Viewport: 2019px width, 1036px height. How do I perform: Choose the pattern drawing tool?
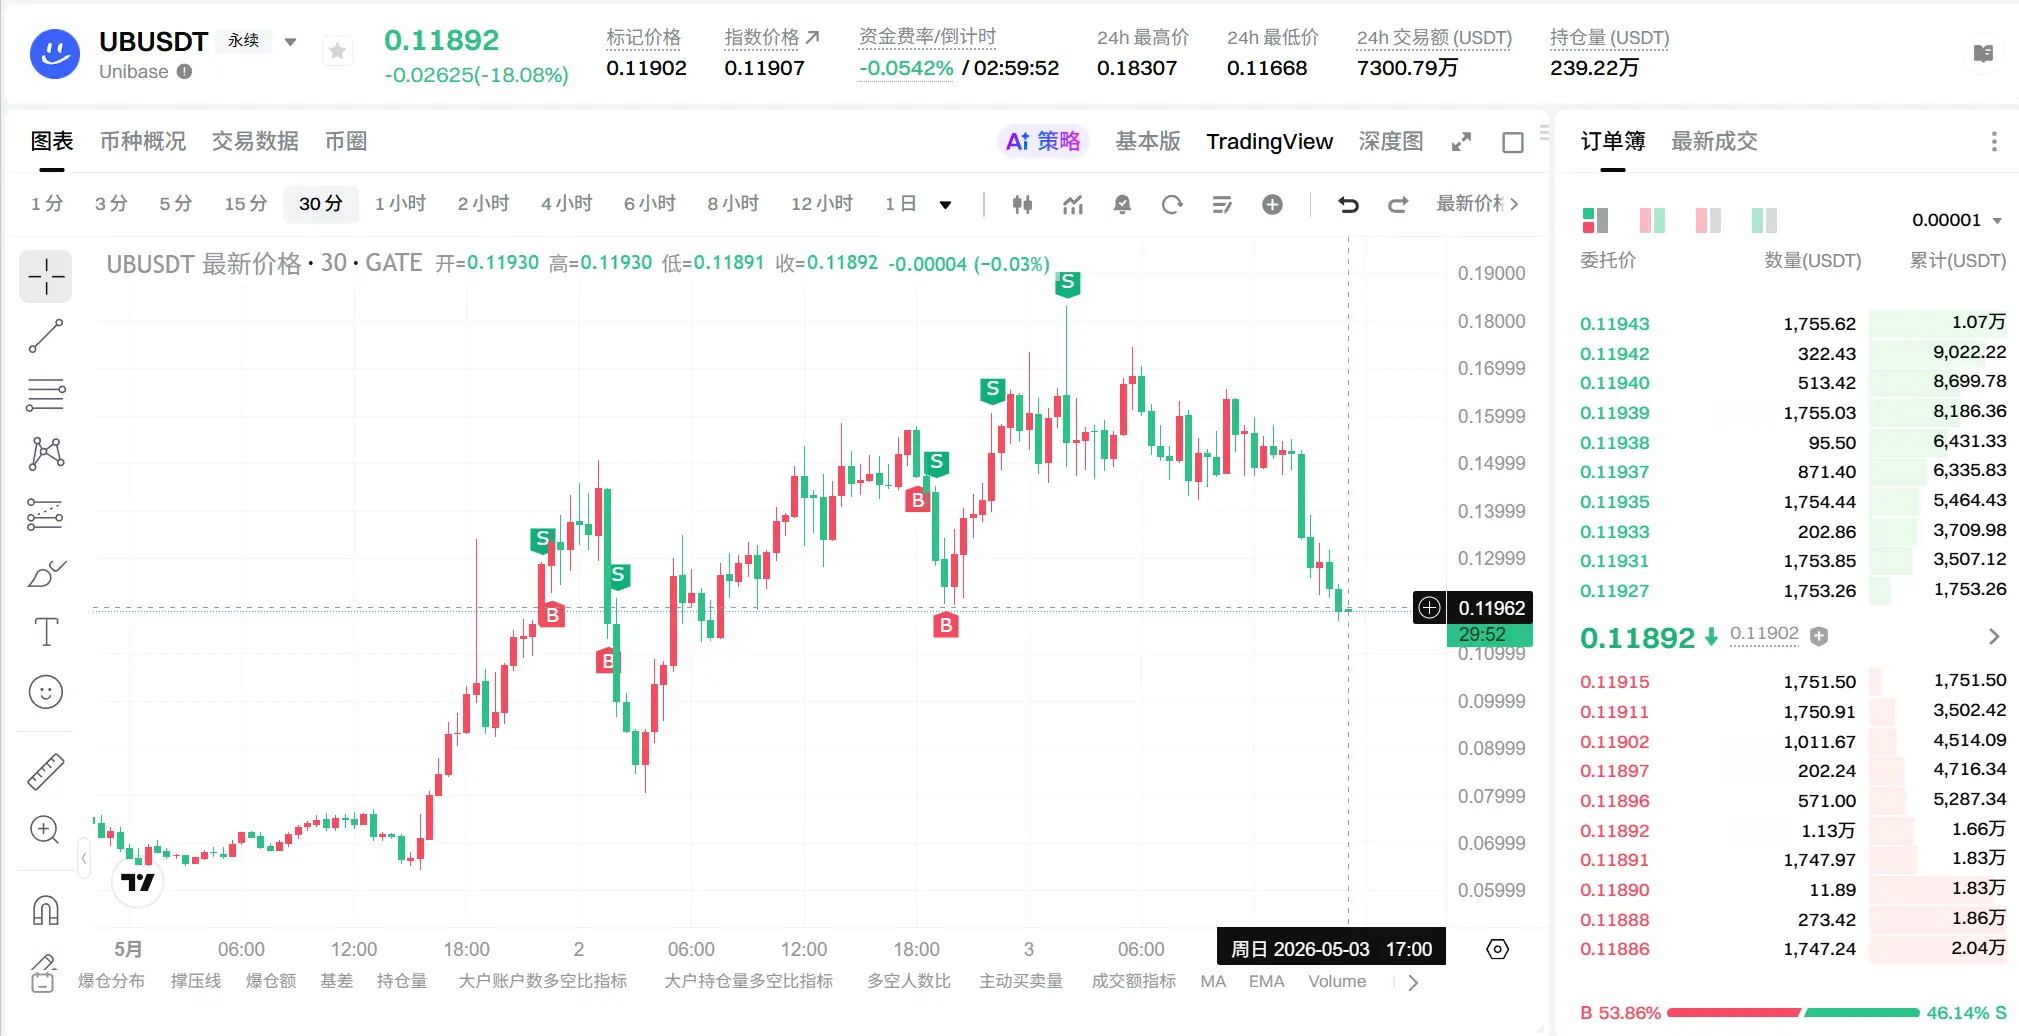(x=46, y=453)
